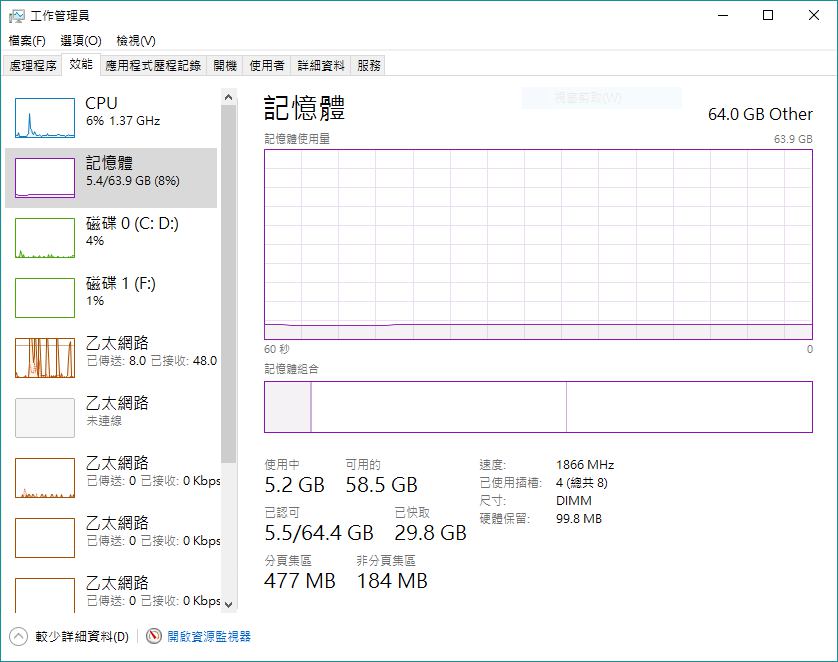This screenshot has width=838, height=662.
Task: Select the CPU usage graph thumbnail
Action: point(45,118)
